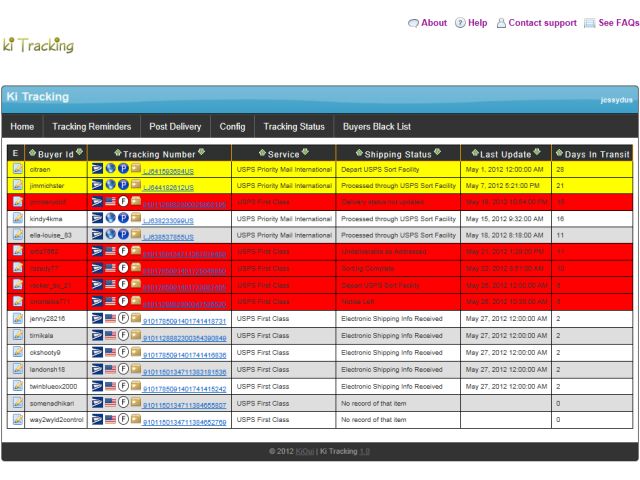This screenshot has width=640, height=480.
Task: Open Buyers Black List page
Action: (x=377, y=127)
